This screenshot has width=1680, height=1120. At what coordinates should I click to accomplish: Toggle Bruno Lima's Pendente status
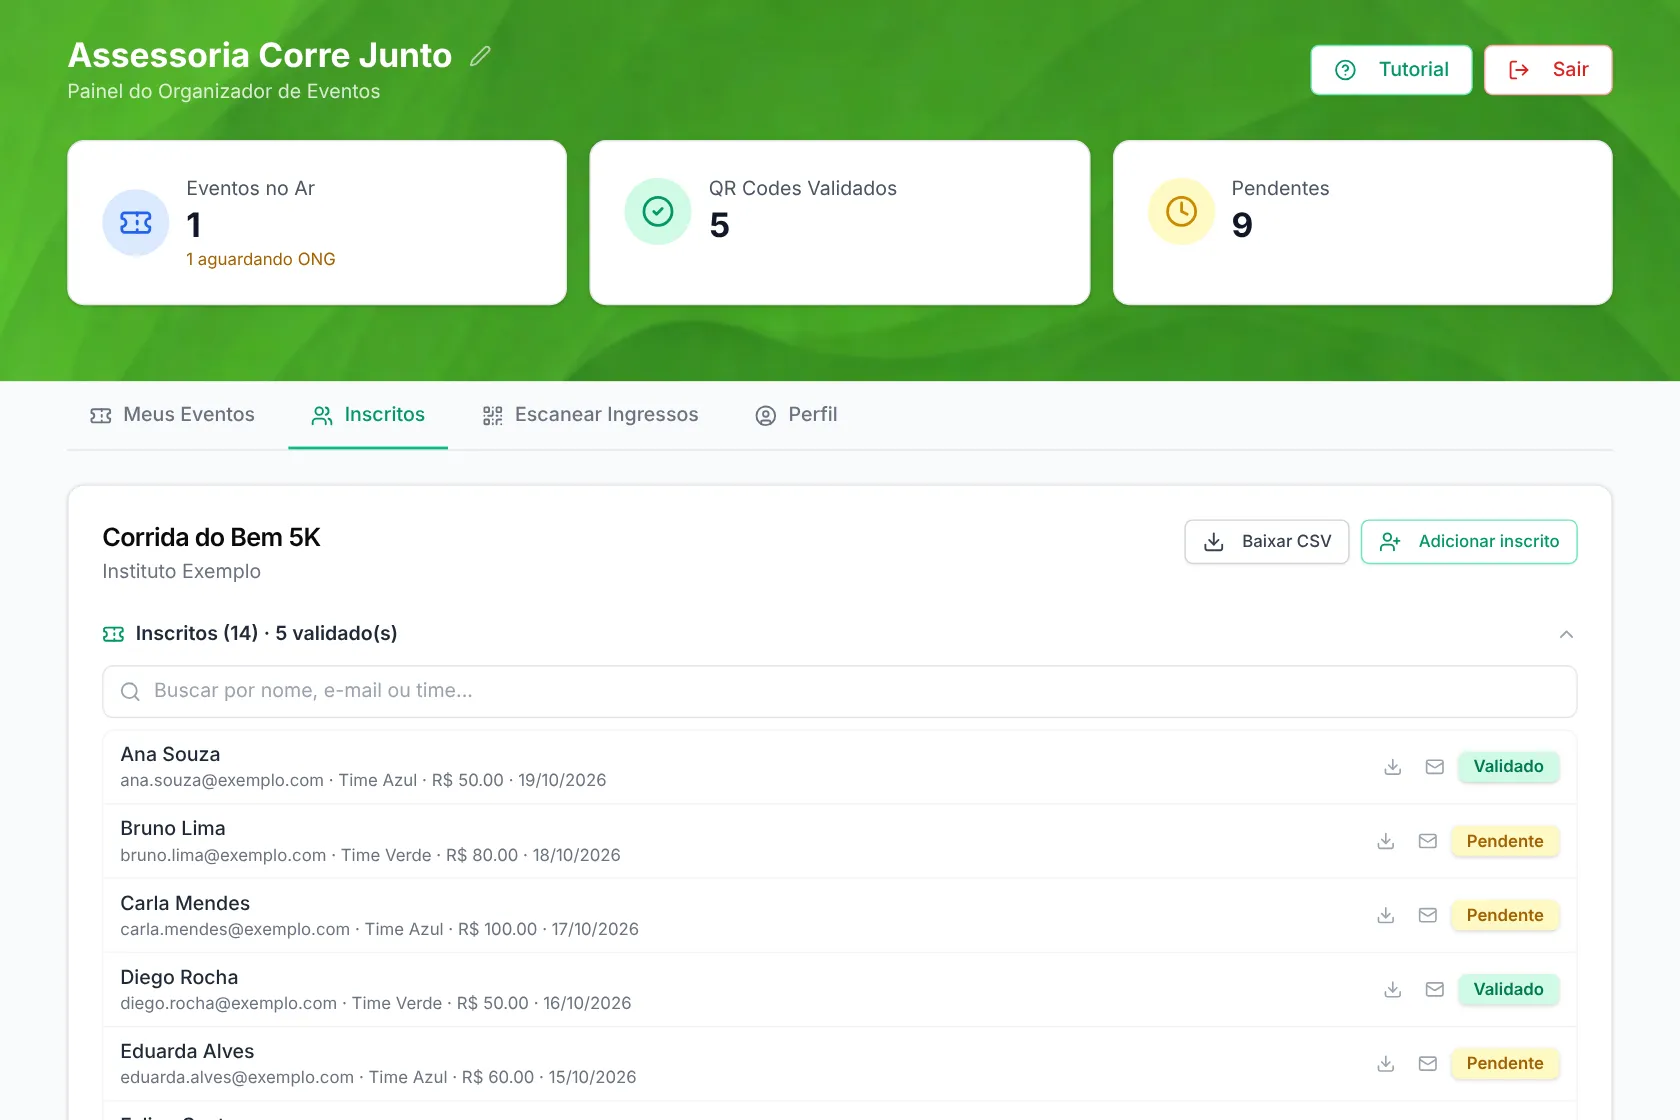[x=1505, y=841]
